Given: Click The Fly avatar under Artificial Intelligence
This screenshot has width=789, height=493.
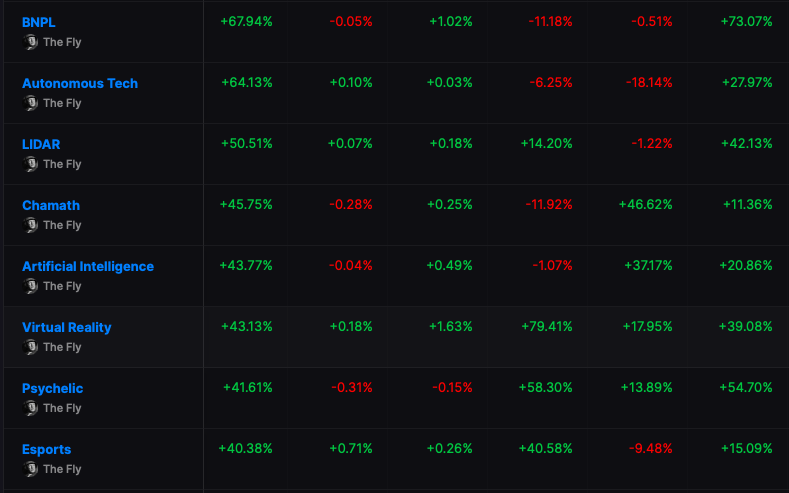Looking at the screenshot, I should (30, 286).
